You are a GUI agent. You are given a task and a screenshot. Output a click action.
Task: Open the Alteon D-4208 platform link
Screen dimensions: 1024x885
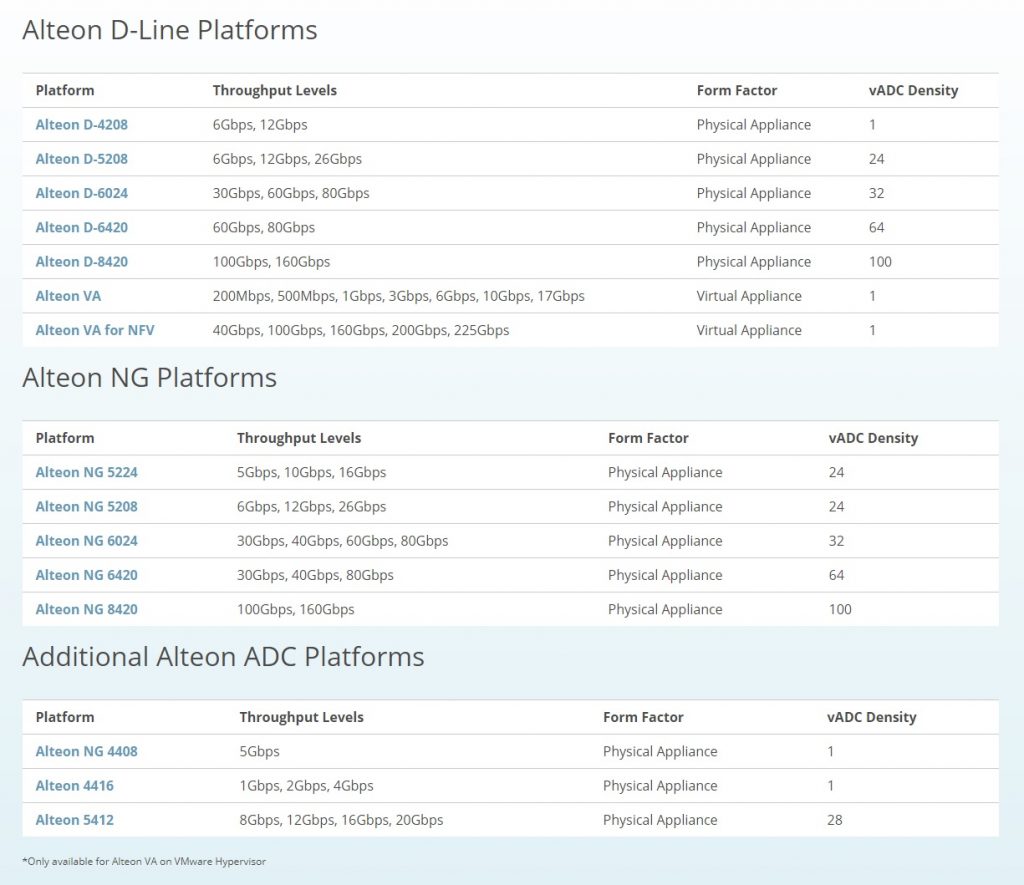(x=82, y=125)
